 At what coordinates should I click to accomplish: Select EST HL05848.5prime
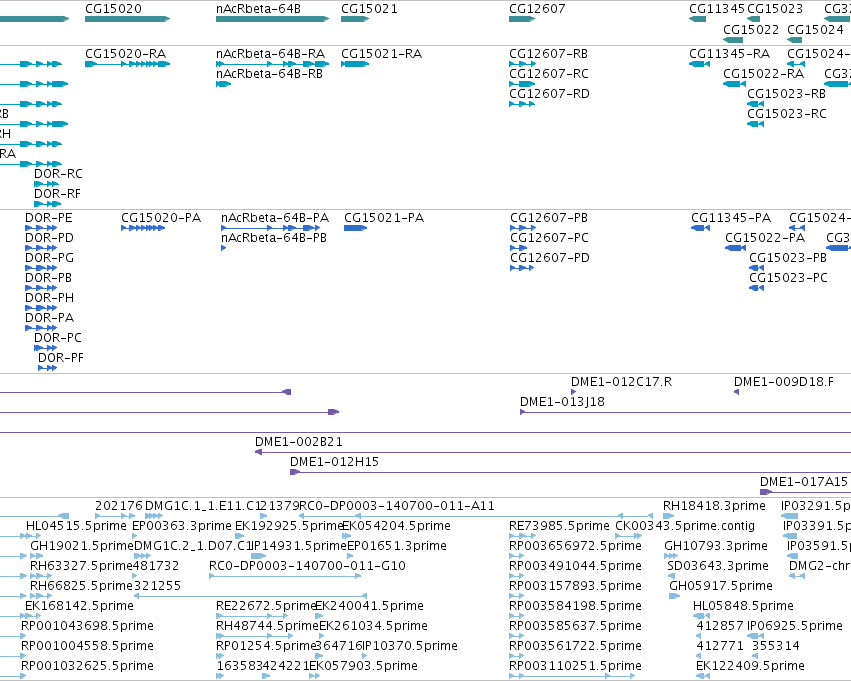click(x=743, y=606)
